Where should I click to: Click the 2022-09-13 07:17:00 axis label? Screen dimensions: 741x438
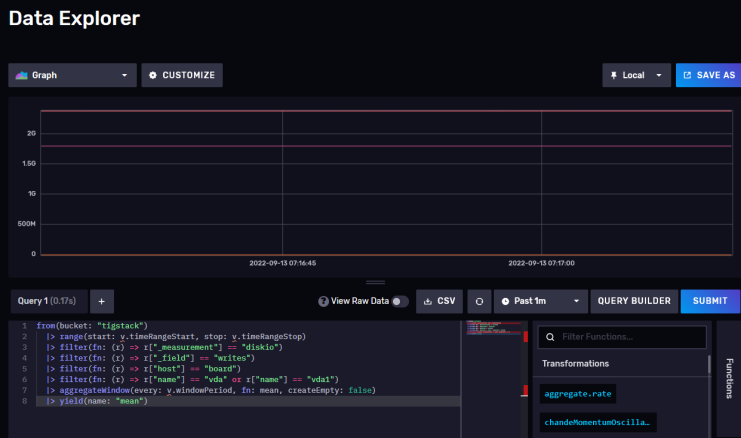click(x=541, y=263)
